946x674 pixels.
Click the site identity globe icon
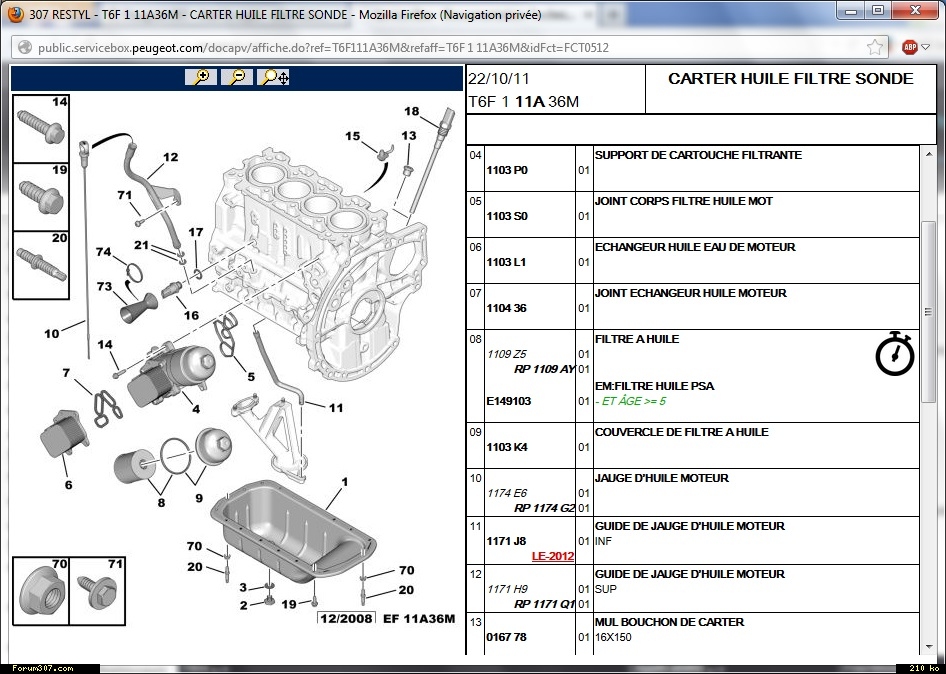(24, 47)
